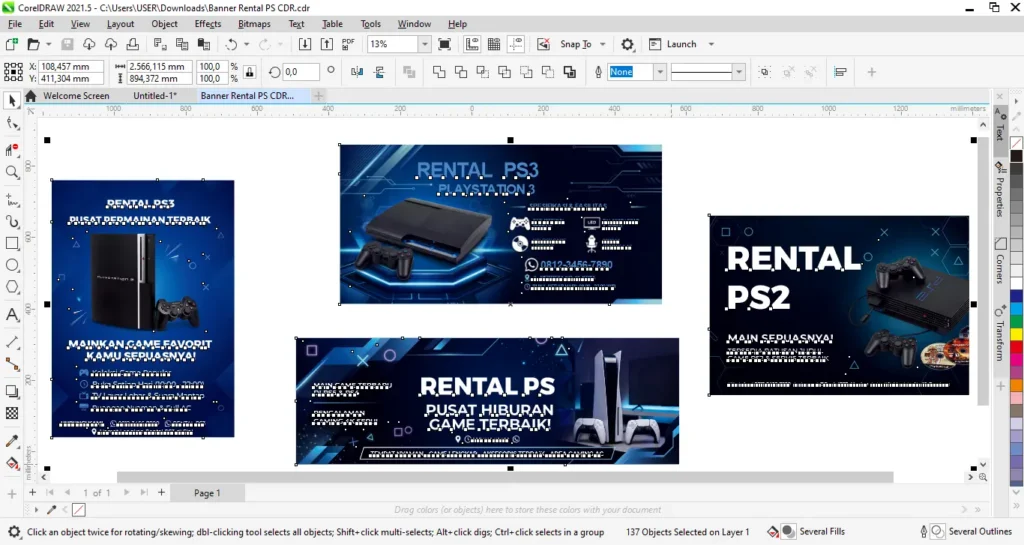Screen dimensions: 1024x545
Task: Select the Zoom tool
Action: coord(12,172)
